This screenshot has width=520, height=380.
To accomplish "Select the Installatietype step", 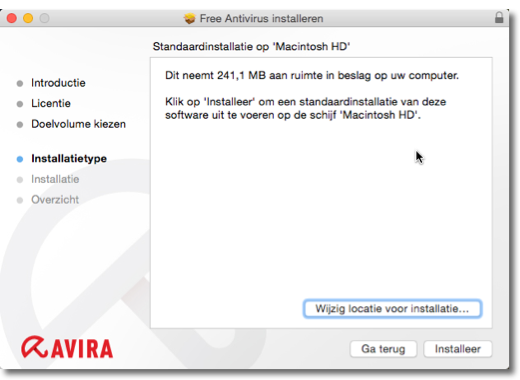I will [69, 159].
